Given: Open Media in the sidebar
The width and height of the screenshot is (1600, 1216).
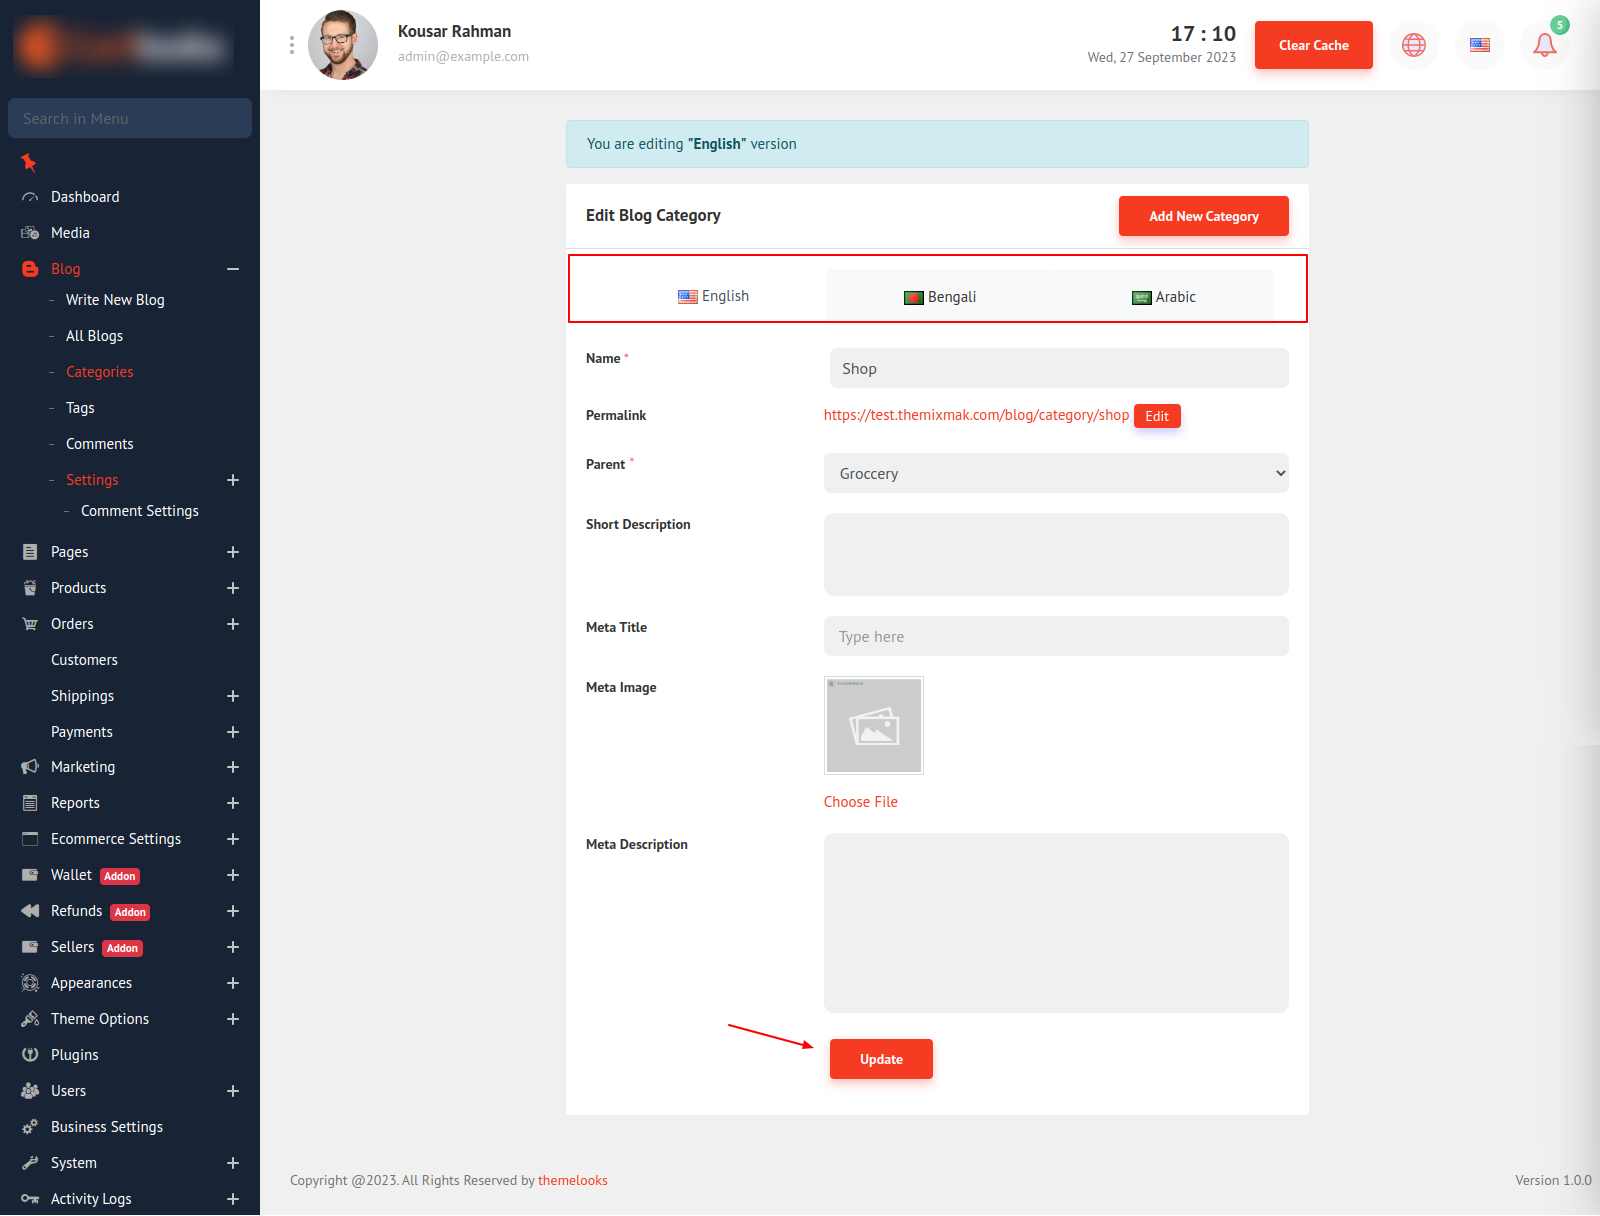Looking at the screenshot, I should (x=70, y=233).
